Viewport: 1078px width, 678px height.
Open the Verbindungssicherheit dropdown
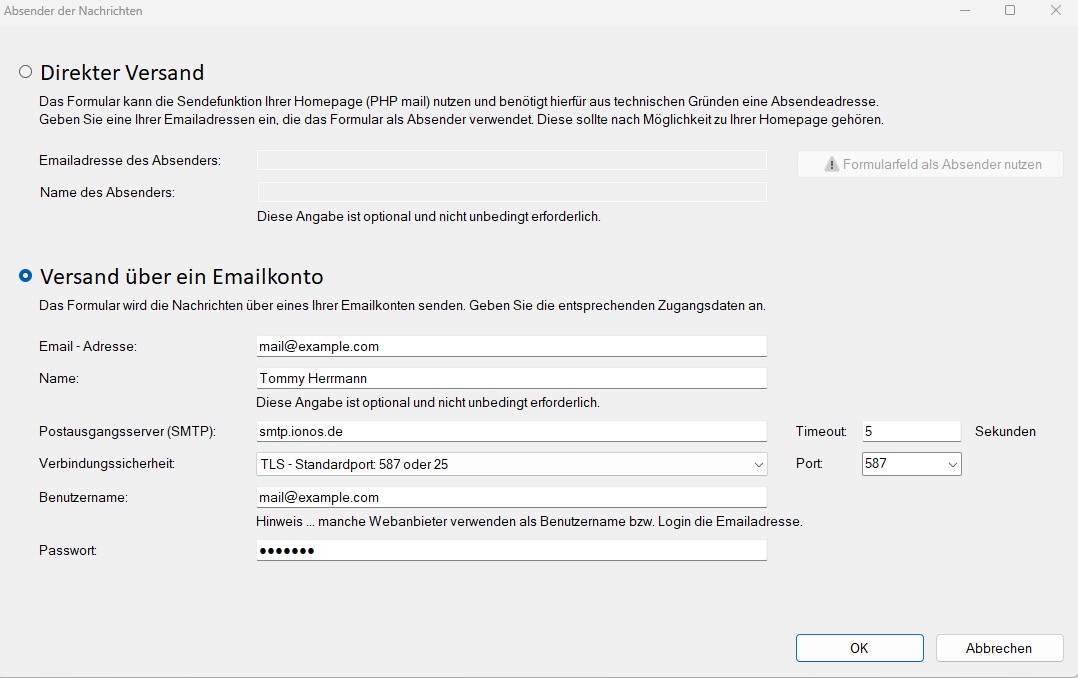click(511, 464)
